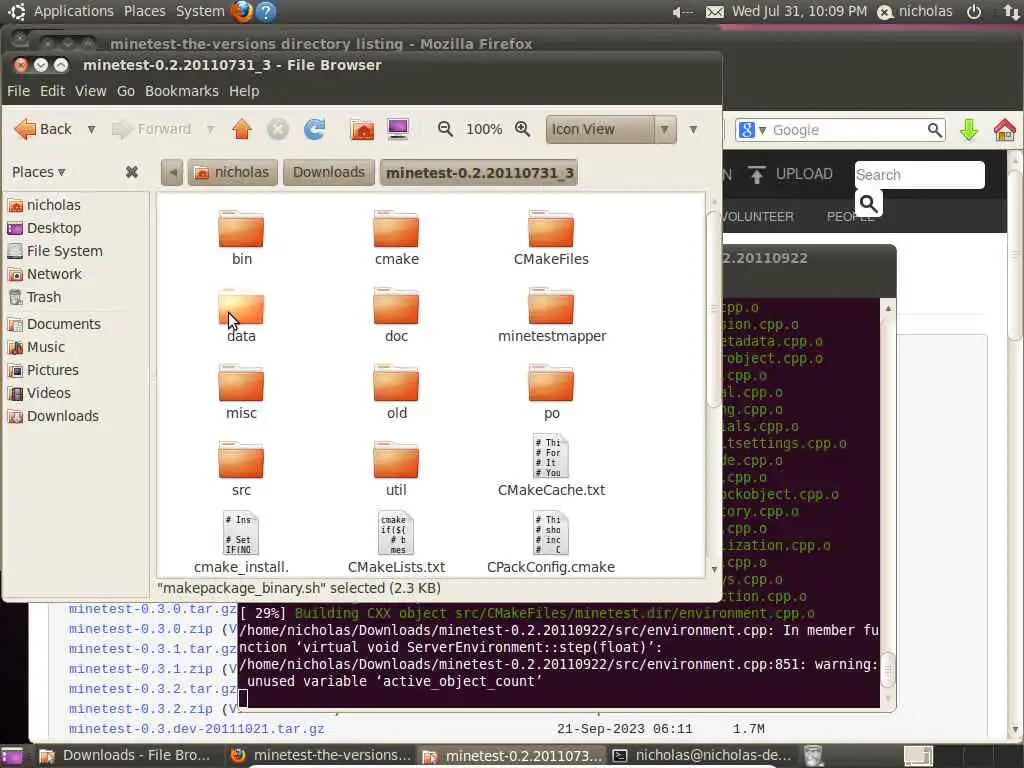The height and width of the screenshot is (768, 1024).
Task: Click the UPLOAD link on the web page
Action: pyautogui.click(x=790, y=174)
